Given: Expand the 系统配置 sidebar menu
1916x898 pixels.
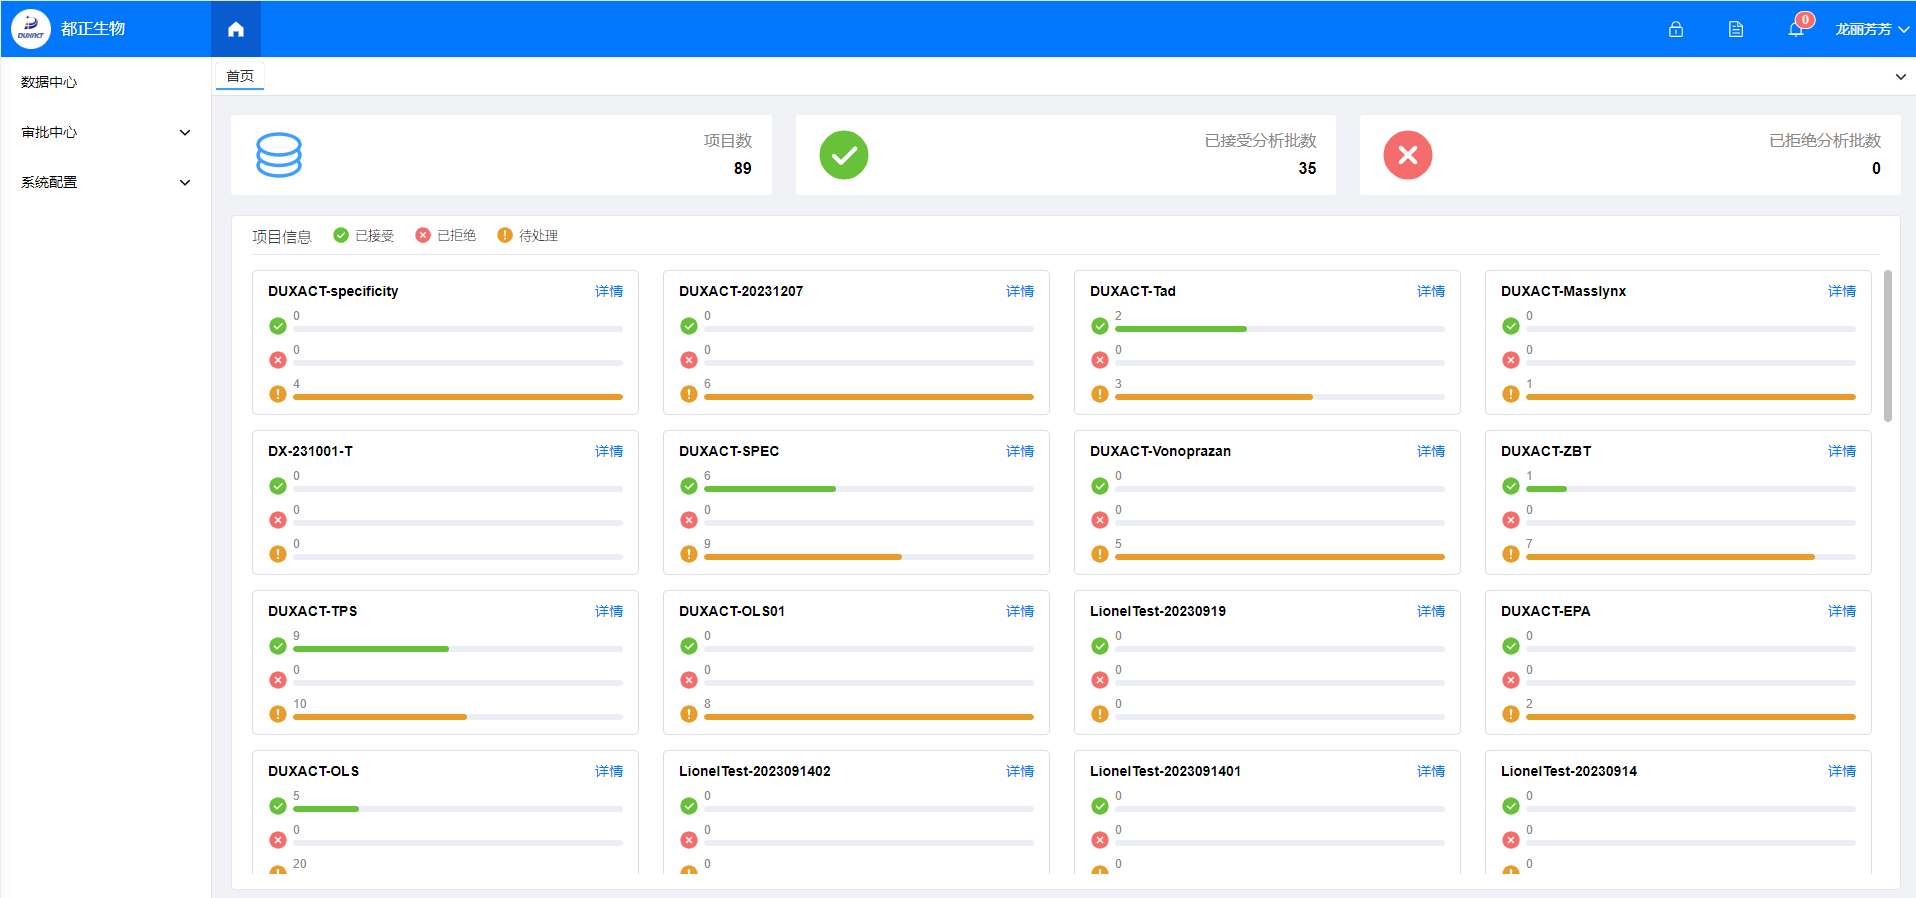Looking at the screenshot, I should 105,182.
